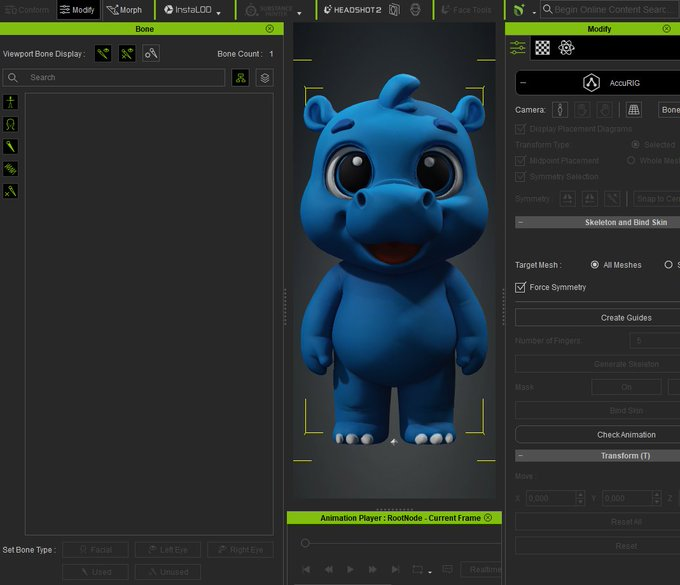Close the Bone panel
This screenshot has width=680, height=585.
coord(269,29)
